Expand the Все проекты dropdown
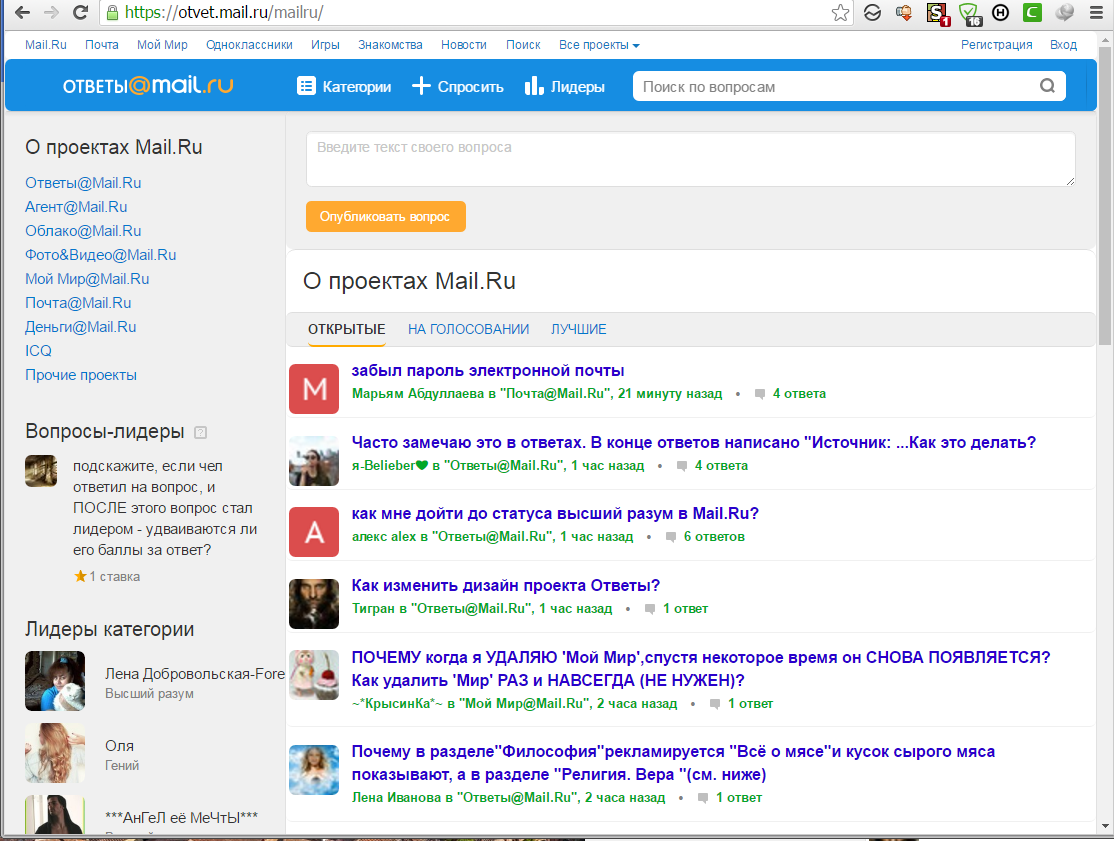Viewport: 1114px width, 841px height. (x=599, y=45)
